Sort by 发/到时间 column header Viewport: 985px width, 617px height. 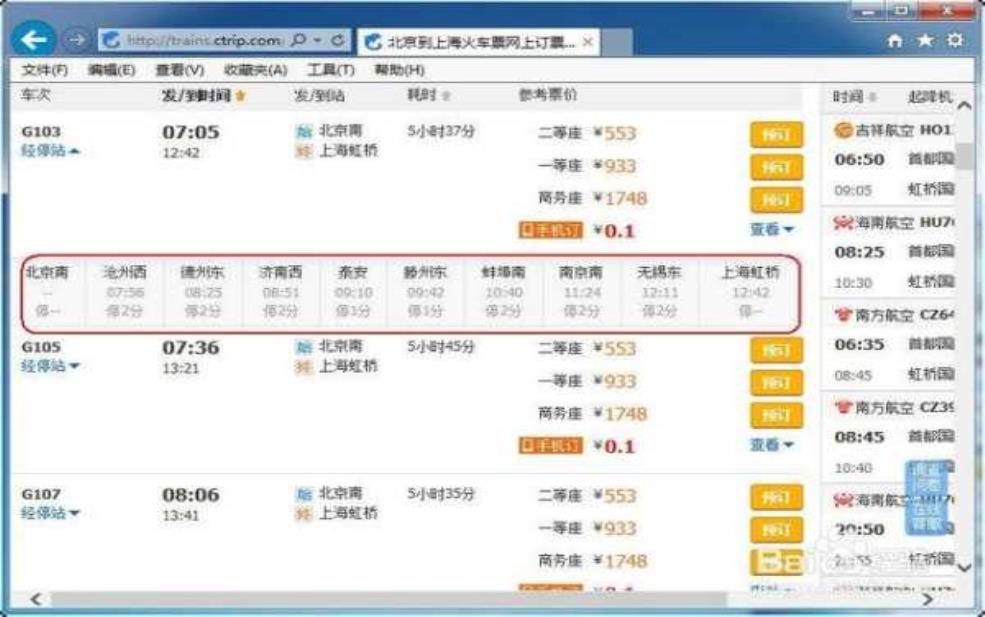pos(204,96)
